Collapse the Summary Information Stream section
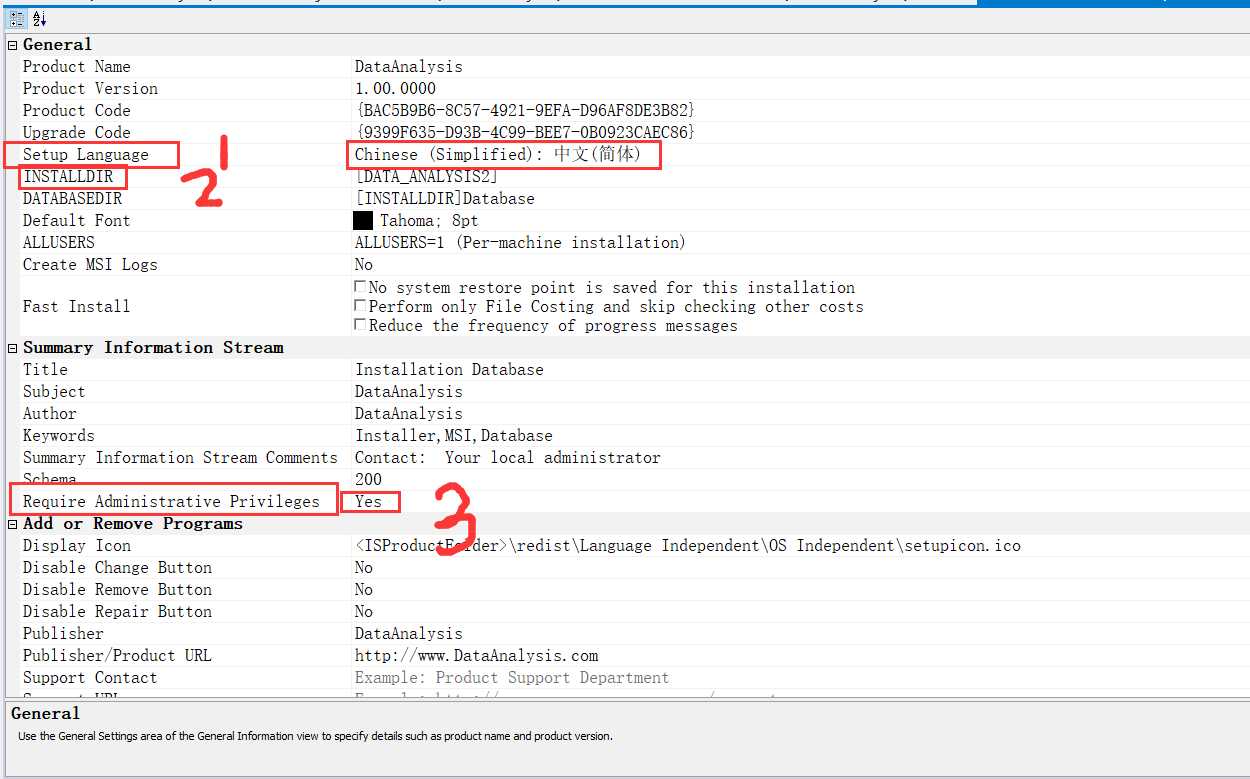Viewport: 1250px width, 779px height. pyautogui.click(x=13, y=348)
